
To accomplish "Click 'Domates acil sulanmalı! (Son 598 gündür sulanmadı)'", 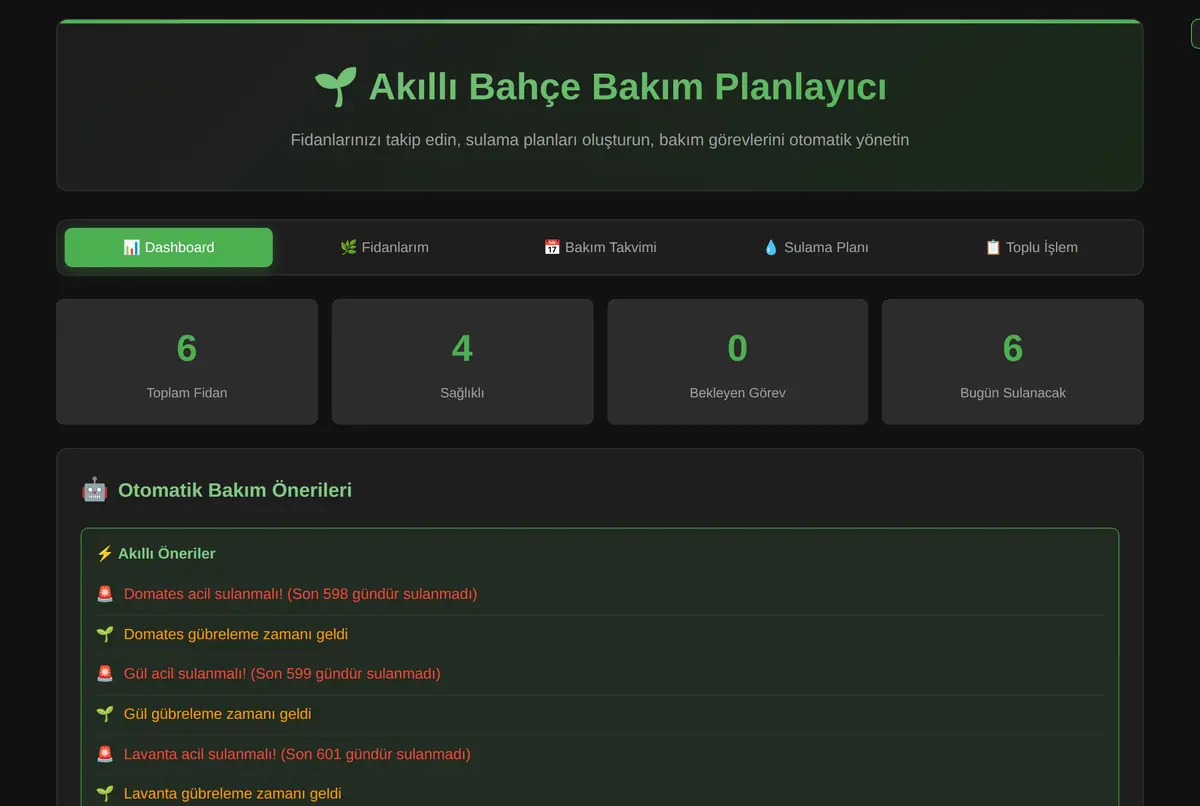I will pos(300,594).
